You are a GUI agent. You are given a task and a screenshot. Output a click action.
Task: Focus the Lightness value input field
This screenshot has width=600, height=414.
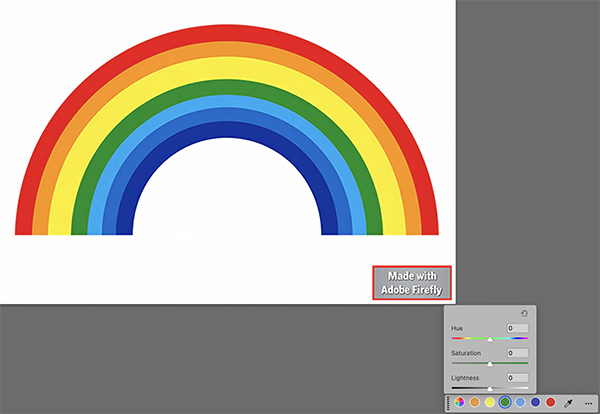(x=518, y=378)
